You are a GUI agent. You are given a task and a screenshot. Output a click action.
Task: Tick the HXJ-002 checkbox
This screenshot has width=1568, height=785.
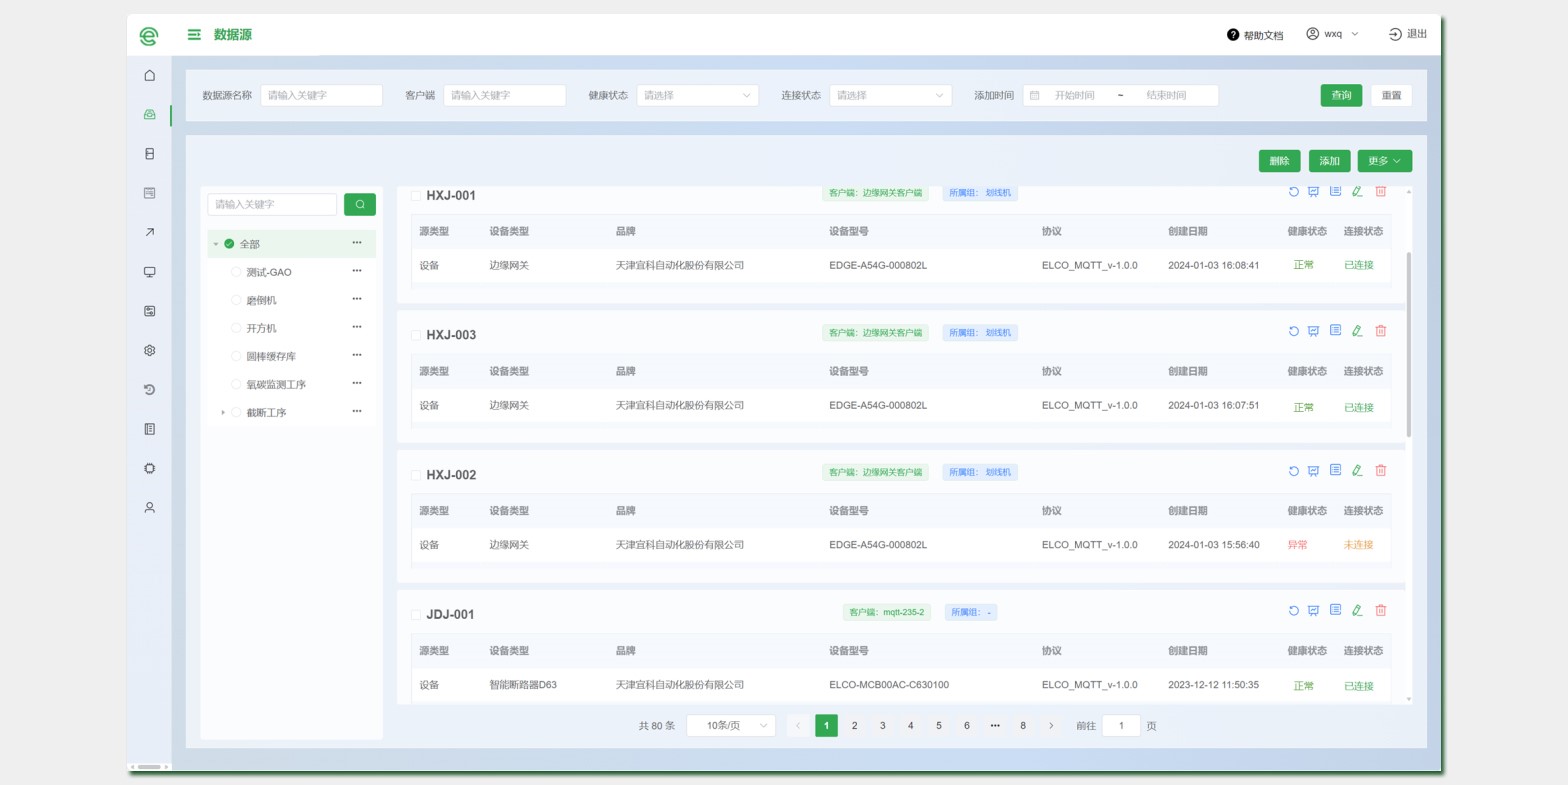coord(416,475)
